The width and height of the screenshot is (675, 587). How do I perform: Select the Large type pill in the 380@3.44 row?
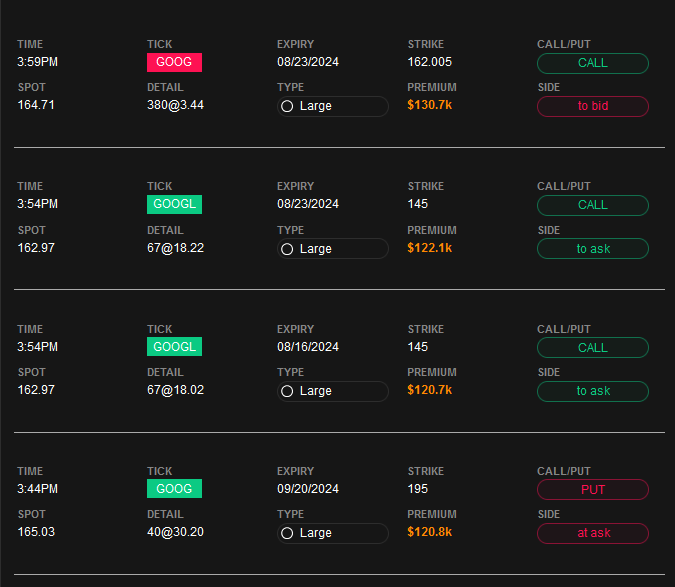coord(333,106)
